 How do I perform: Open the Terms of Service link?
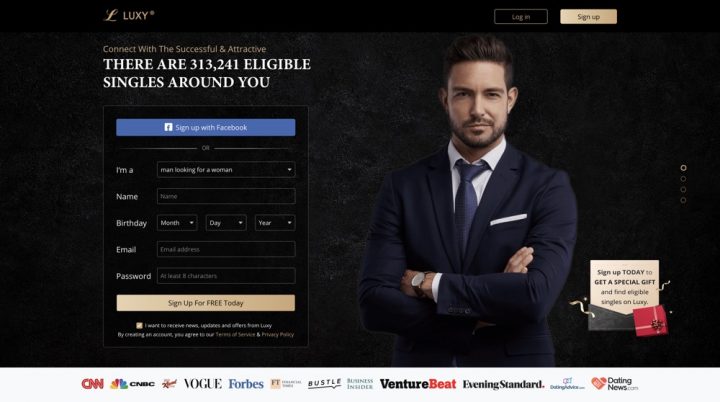click(235, 334)
